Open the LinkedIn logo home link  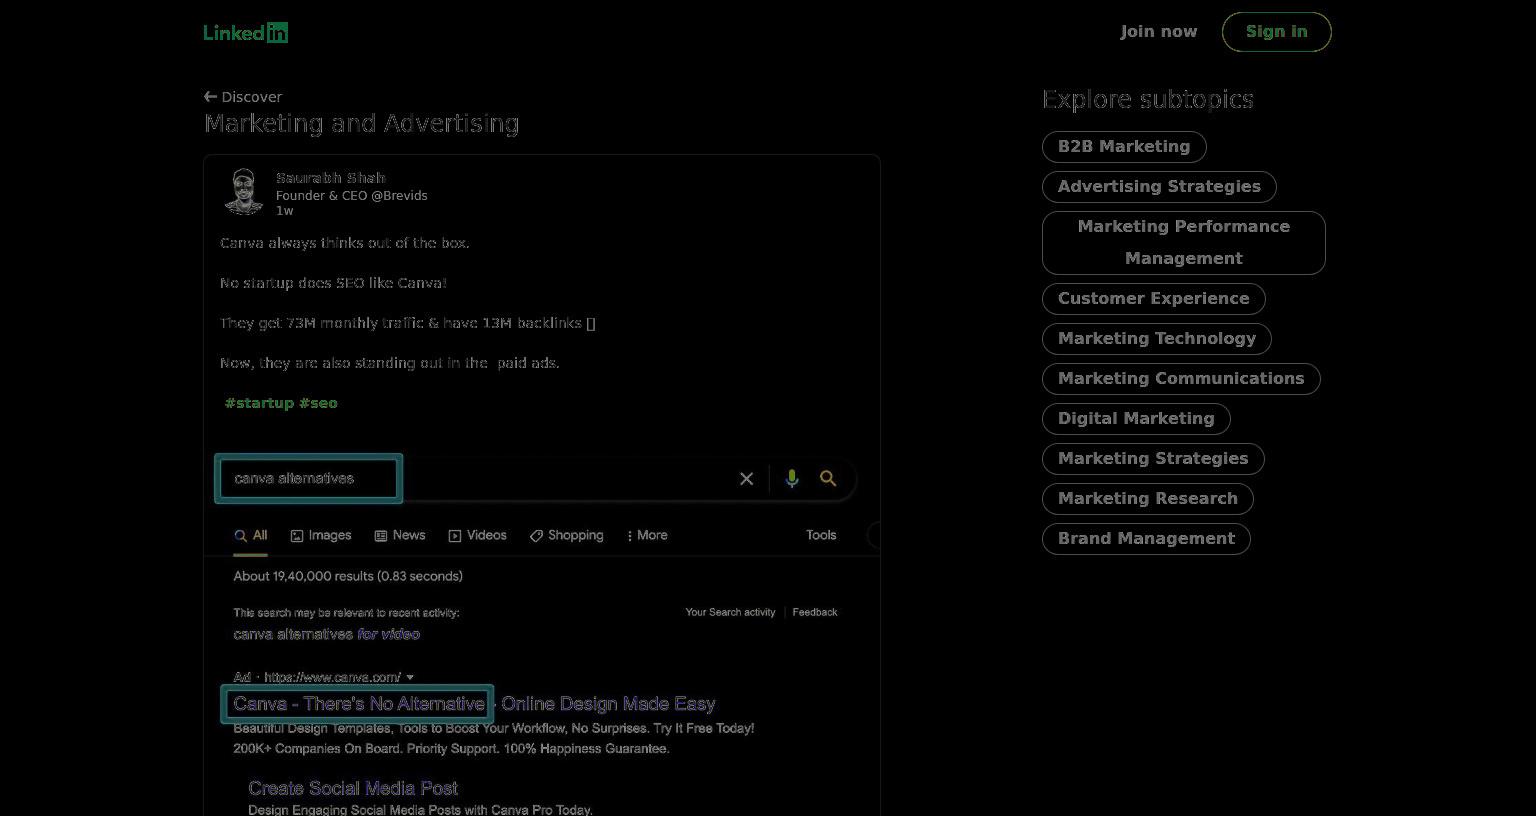245,32
